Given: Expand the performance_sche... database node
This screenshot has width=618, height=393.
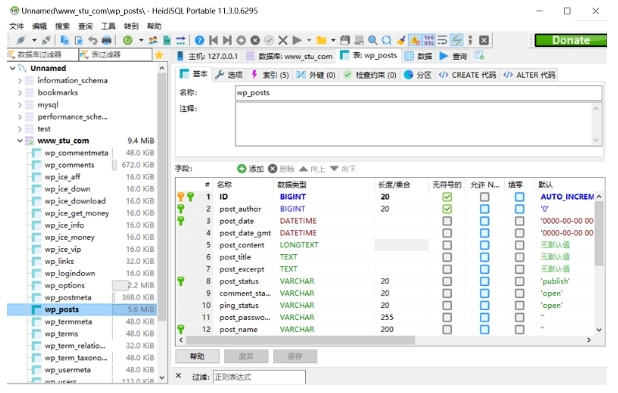Looking at the screenshot, I should 20,117.
